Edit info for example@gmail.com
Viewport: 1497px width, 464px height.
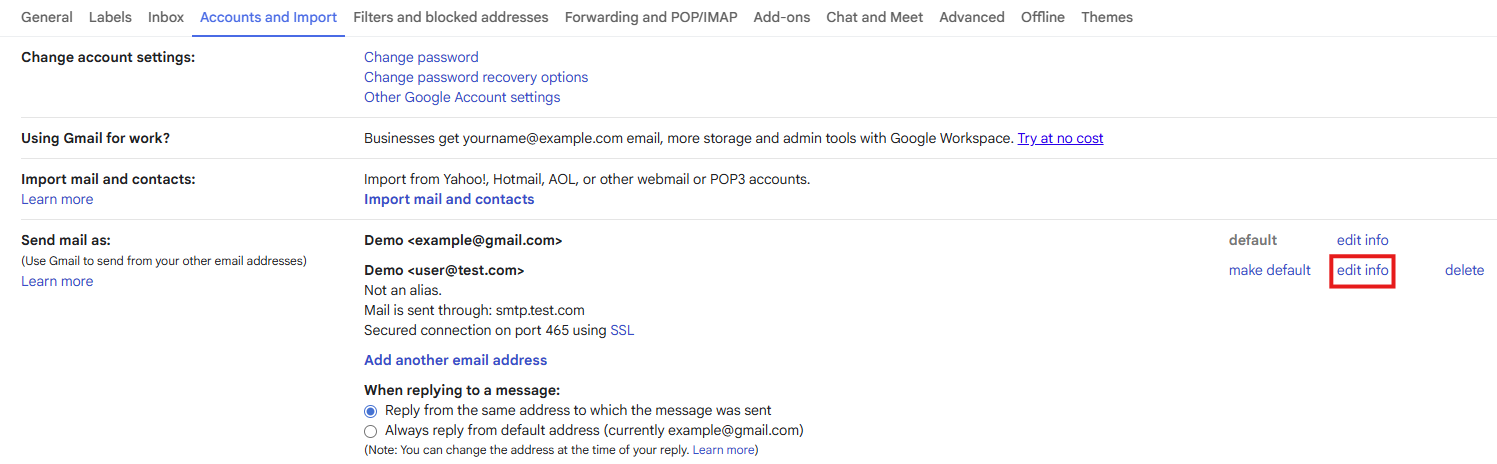[x=1362, y=240]
